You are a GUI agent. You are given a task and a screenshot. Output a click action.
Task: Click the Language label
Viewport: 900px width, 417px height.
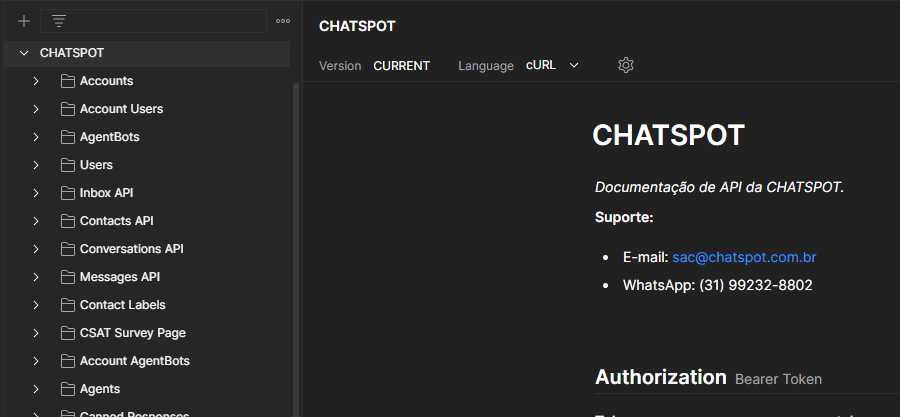click(x=486, y=66)
